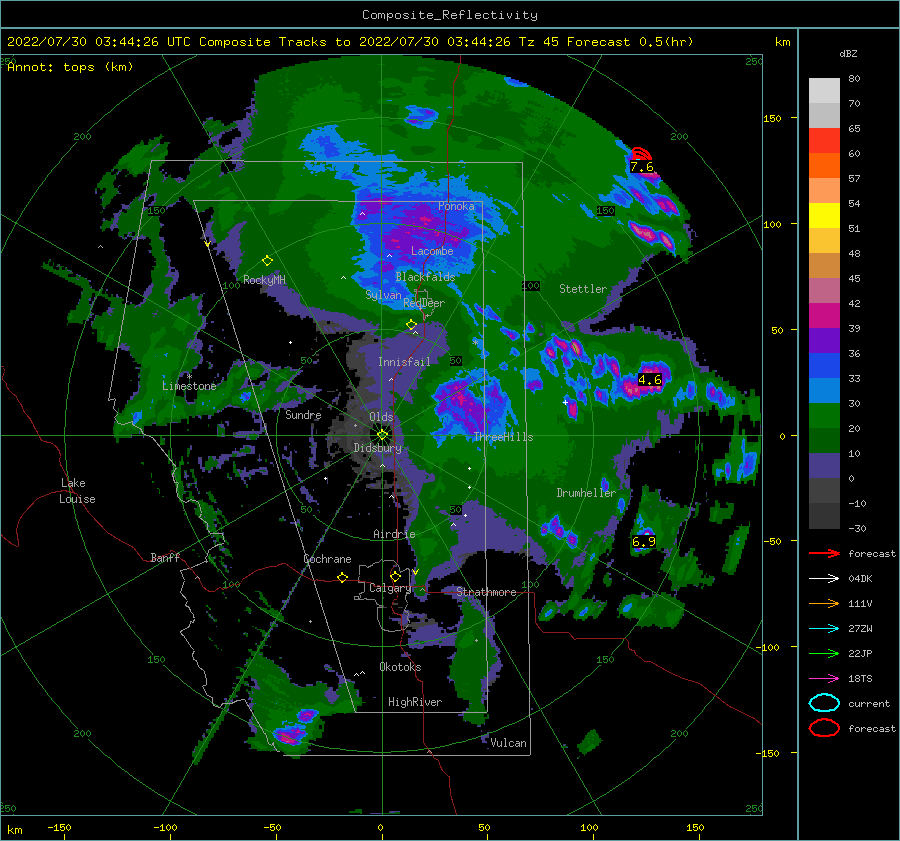Viewport: 900px width, 841px height.
Task: Click the Olds town label
Action: 381,417
